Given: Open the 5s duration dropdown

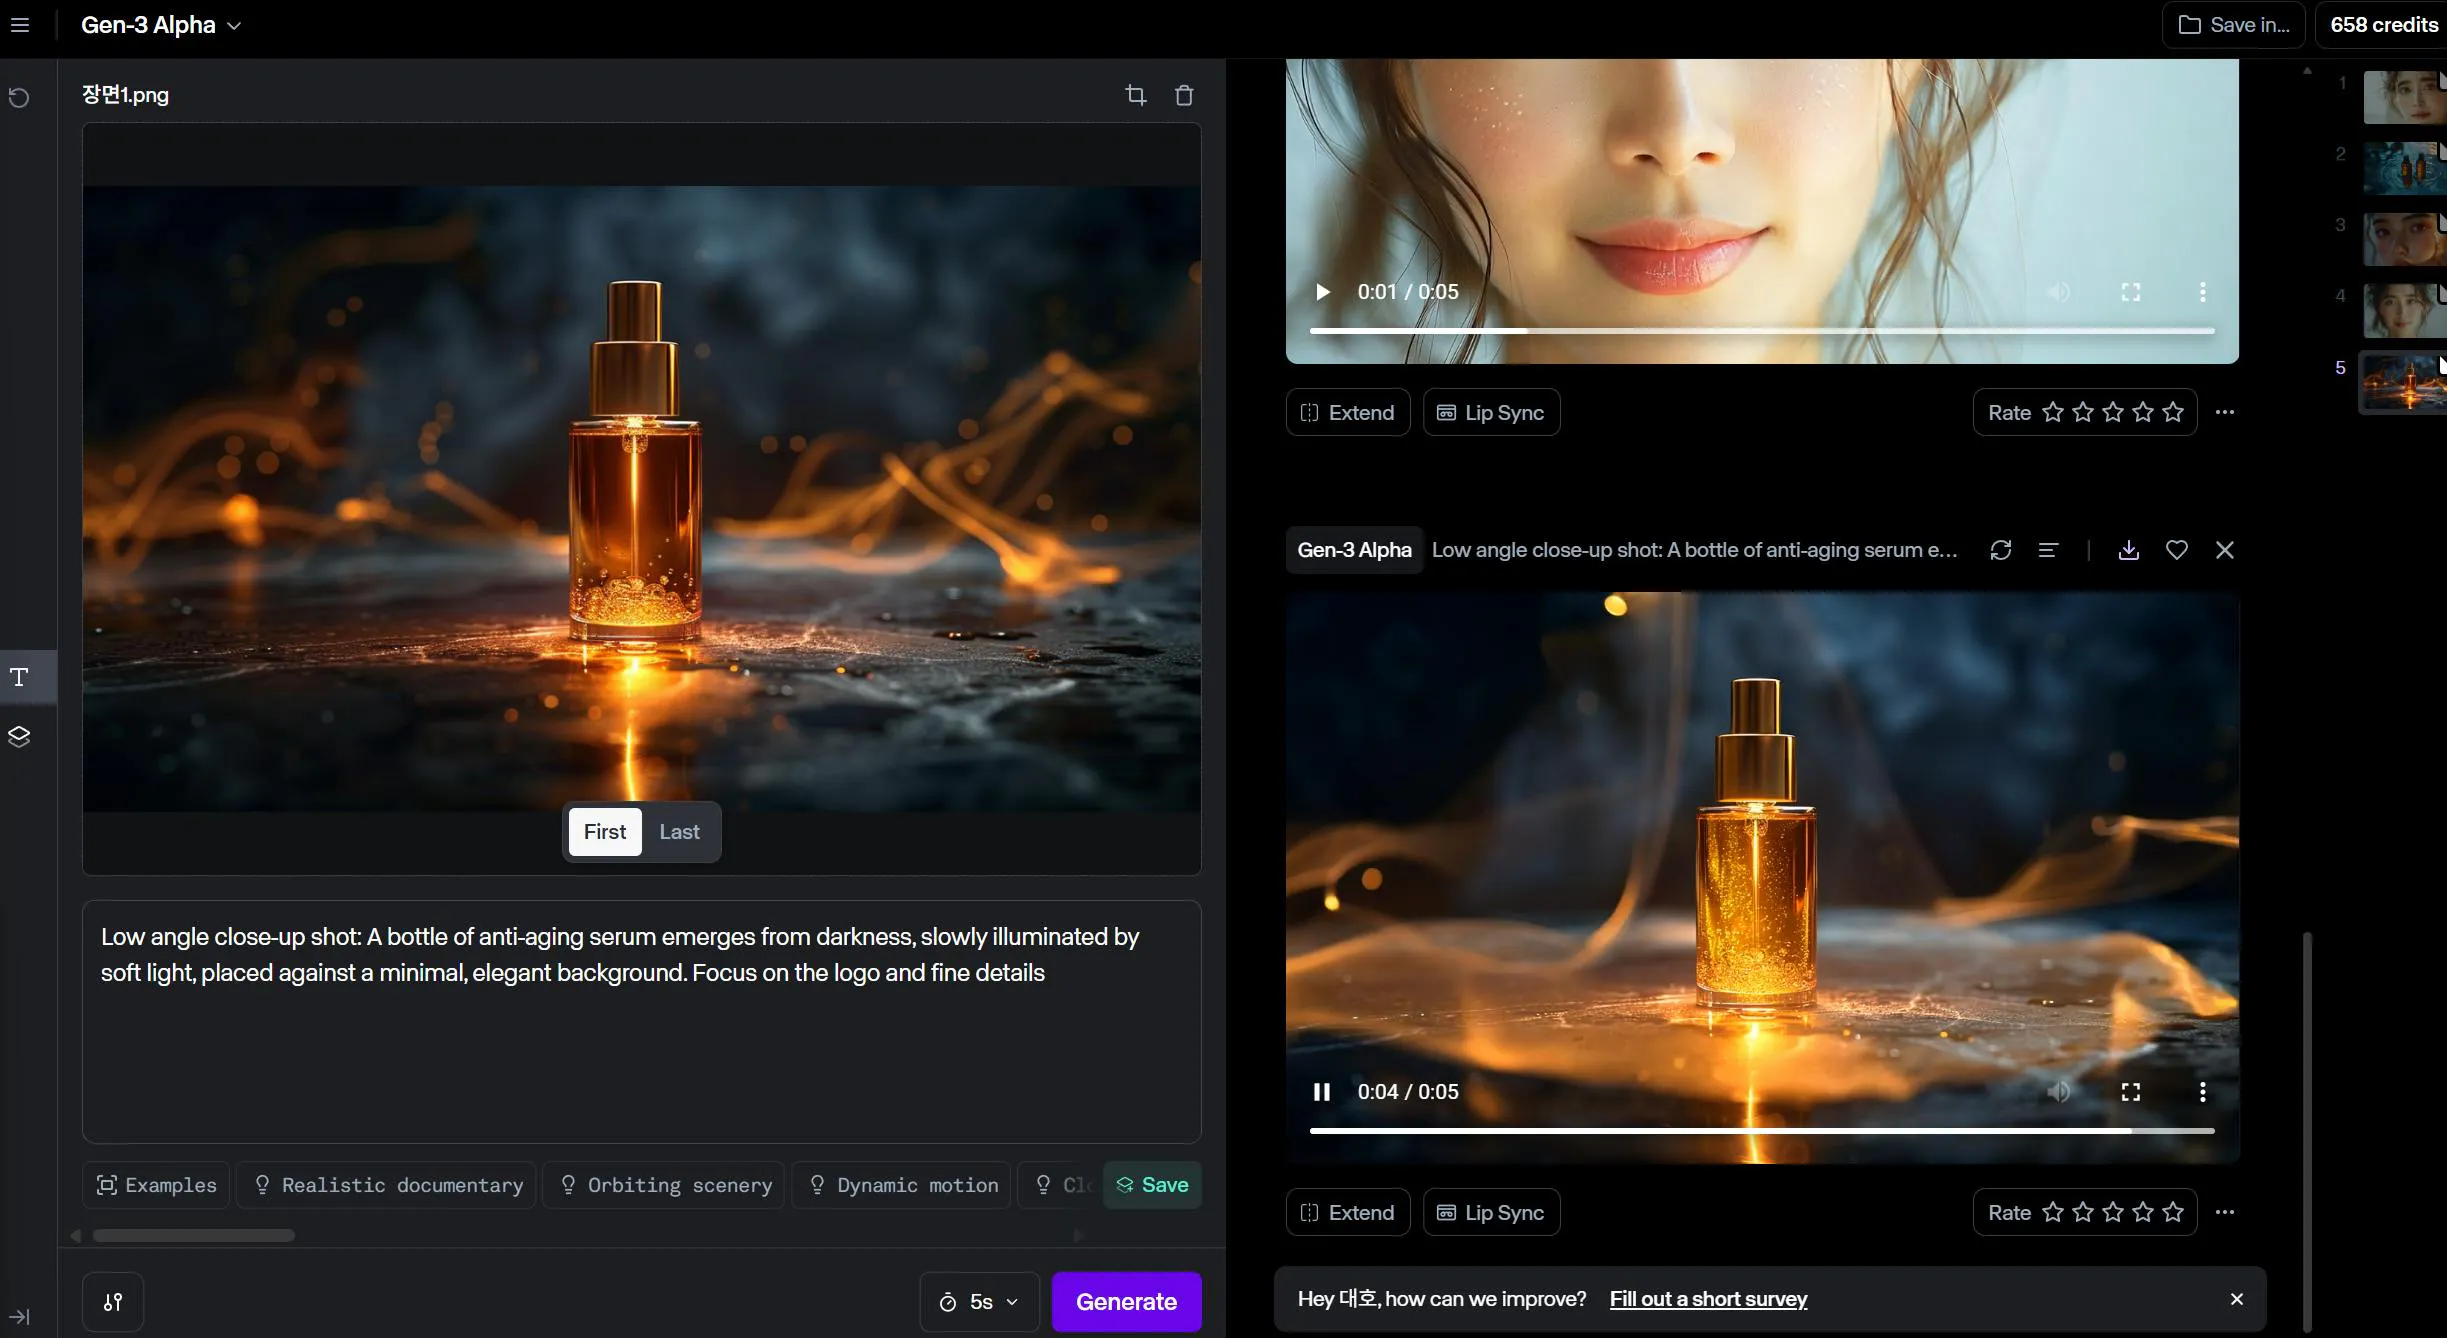Looking at the screenshot, I should pos(979,1302).
